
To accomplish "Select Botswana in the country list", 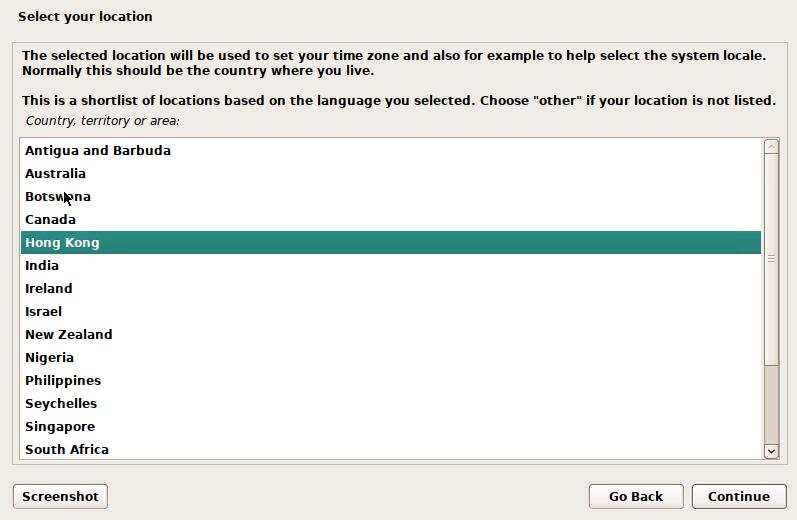I will pyautogui.click(x=58, y=197).
